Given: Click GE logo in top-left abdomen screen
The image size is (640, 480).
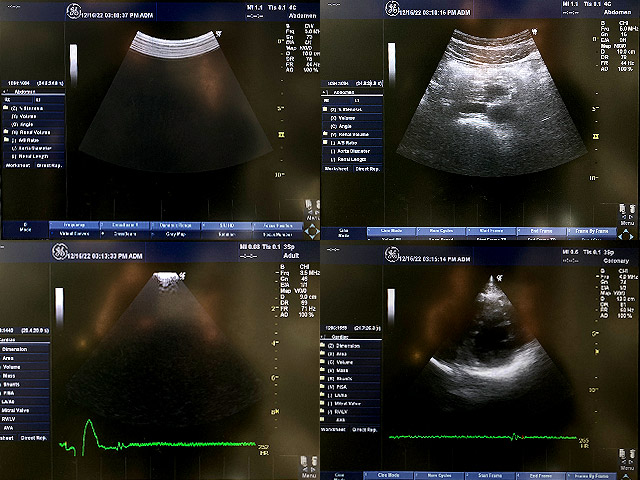Looking at the screenshot, I should (x=73, y=12).
